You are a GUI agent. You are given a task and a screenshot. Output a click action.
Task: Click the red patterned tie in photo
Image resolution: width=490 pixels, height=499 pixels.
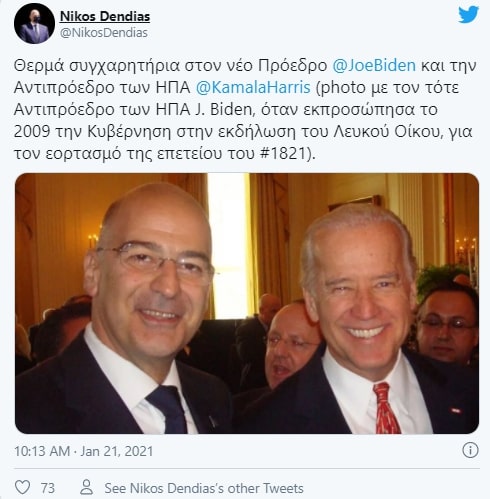point(386,408)
